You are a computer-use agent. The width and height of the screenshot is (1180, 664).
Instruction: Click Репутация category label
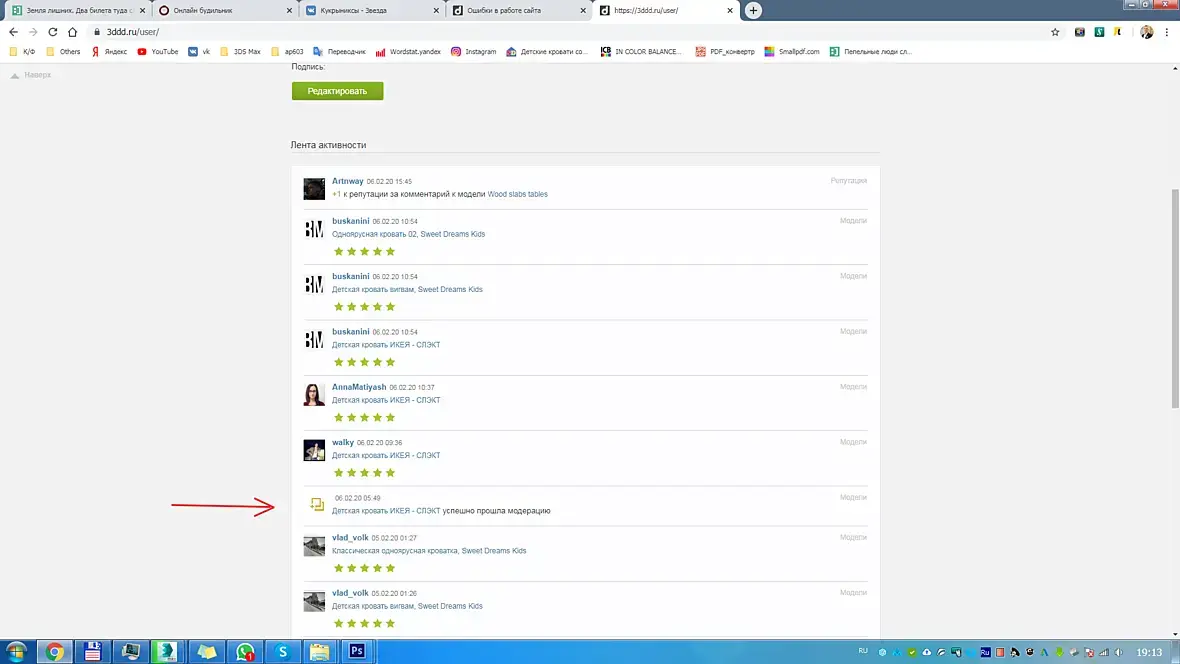pos(849,181)
